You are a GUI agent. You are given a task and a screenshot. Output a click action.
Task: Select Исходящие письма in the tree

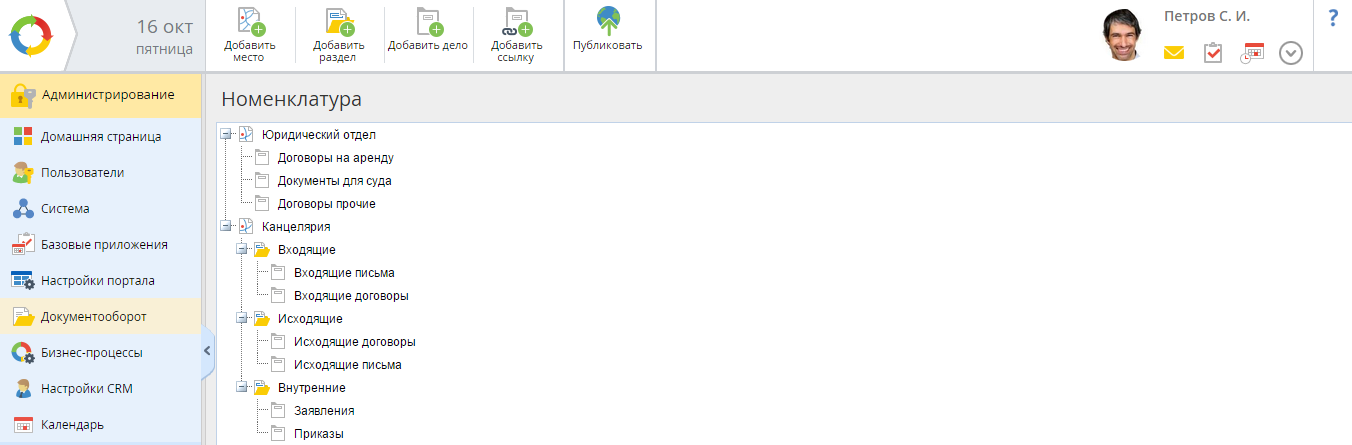coord(348,364)
